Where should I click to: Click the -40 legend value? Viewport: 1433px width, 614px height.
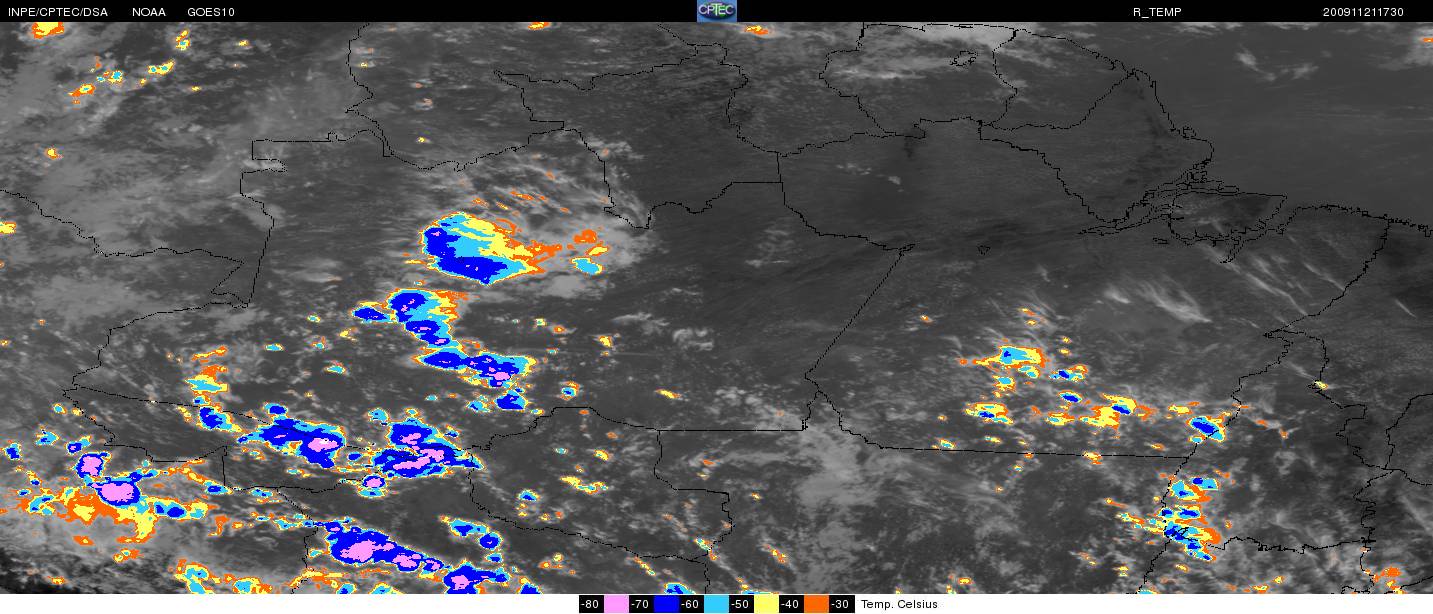coord(790,604)
